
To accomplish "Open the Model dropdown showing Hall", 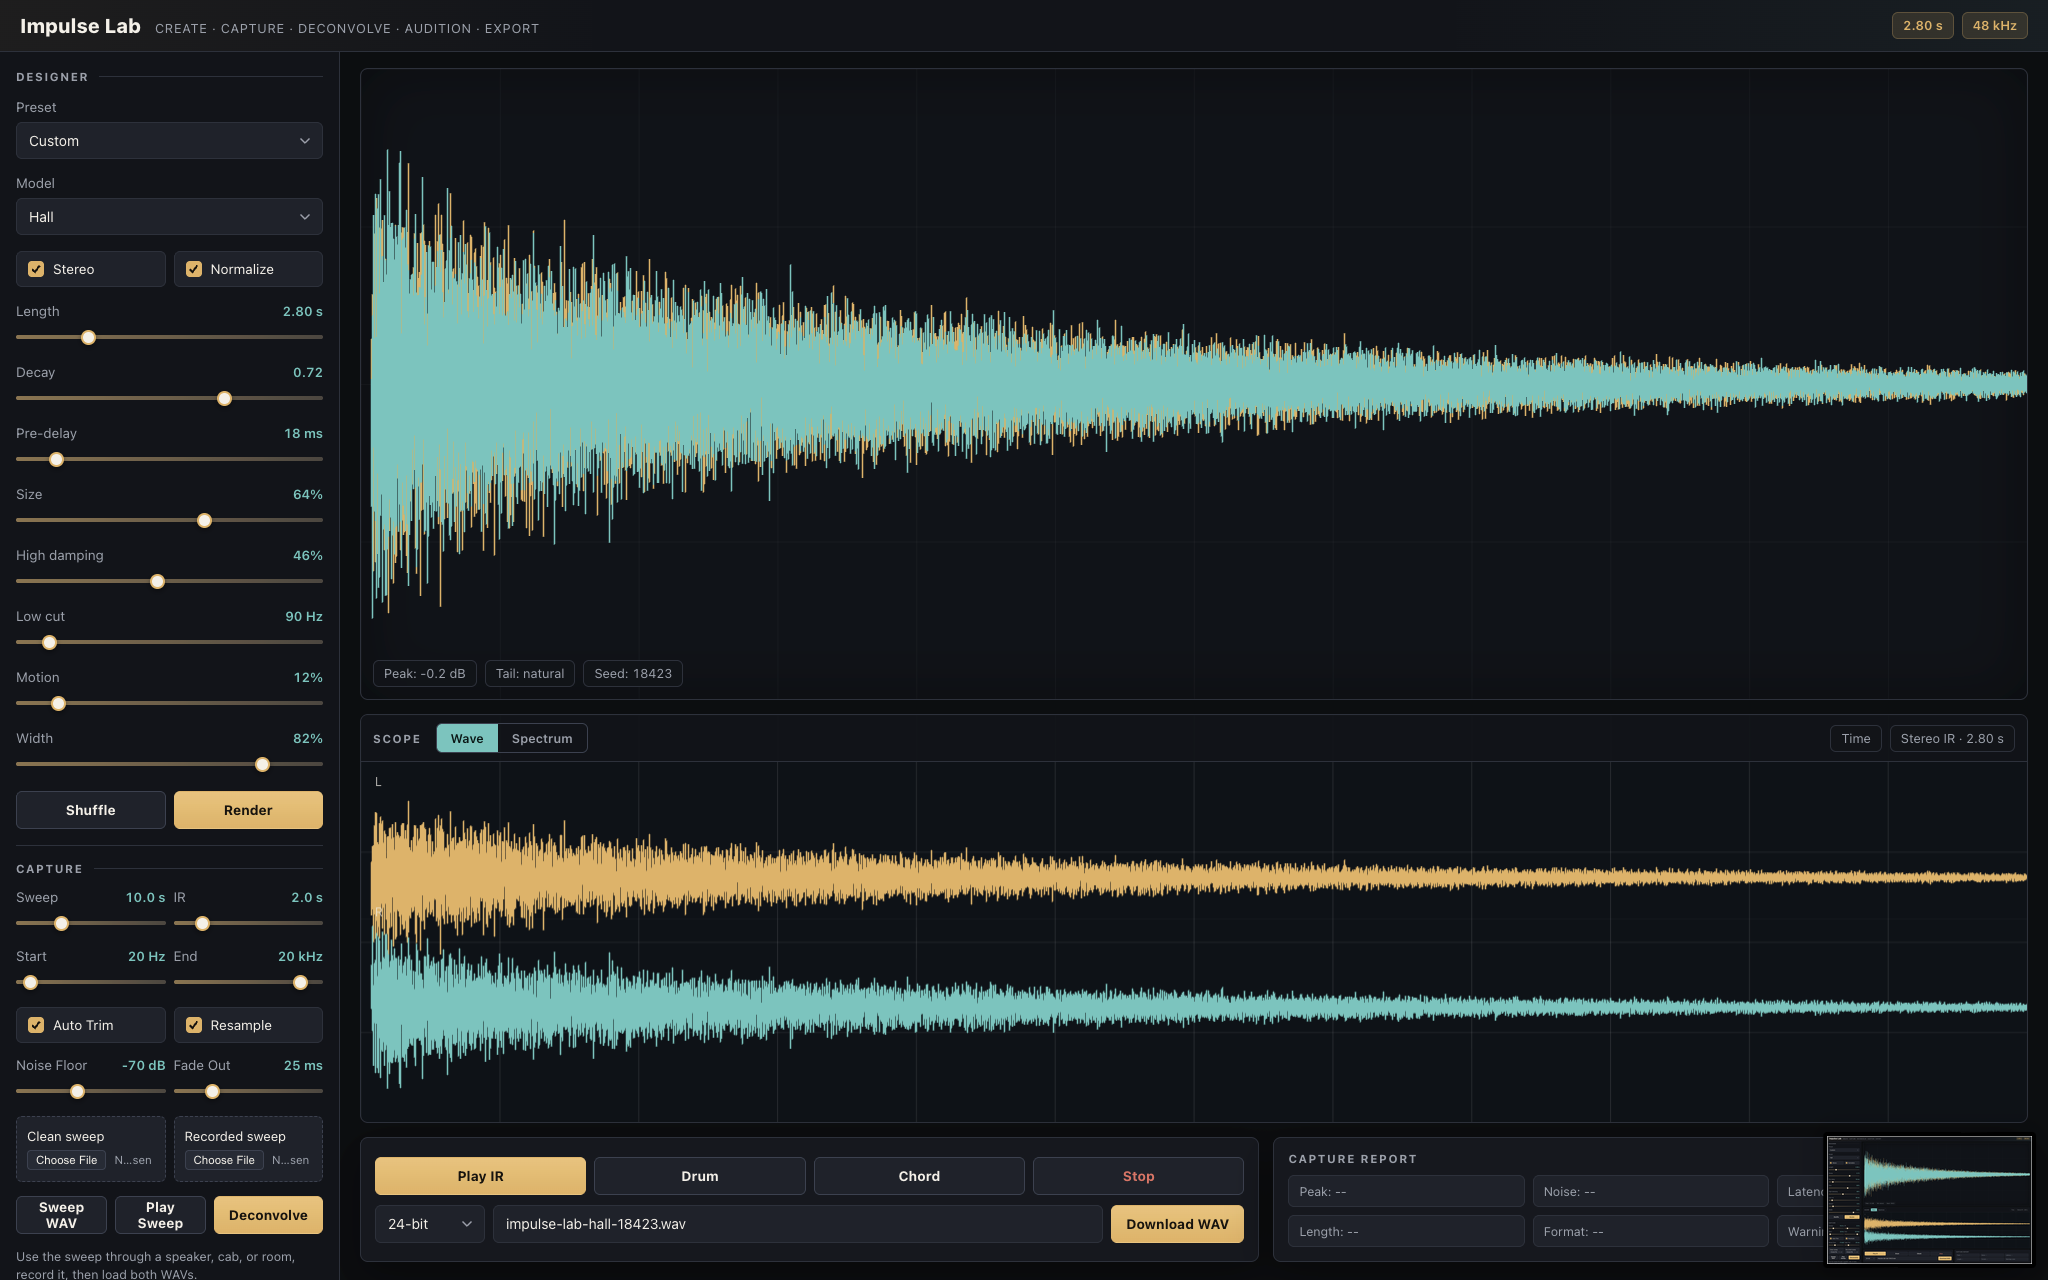I will pyautogui.click(x=169, y=217).
